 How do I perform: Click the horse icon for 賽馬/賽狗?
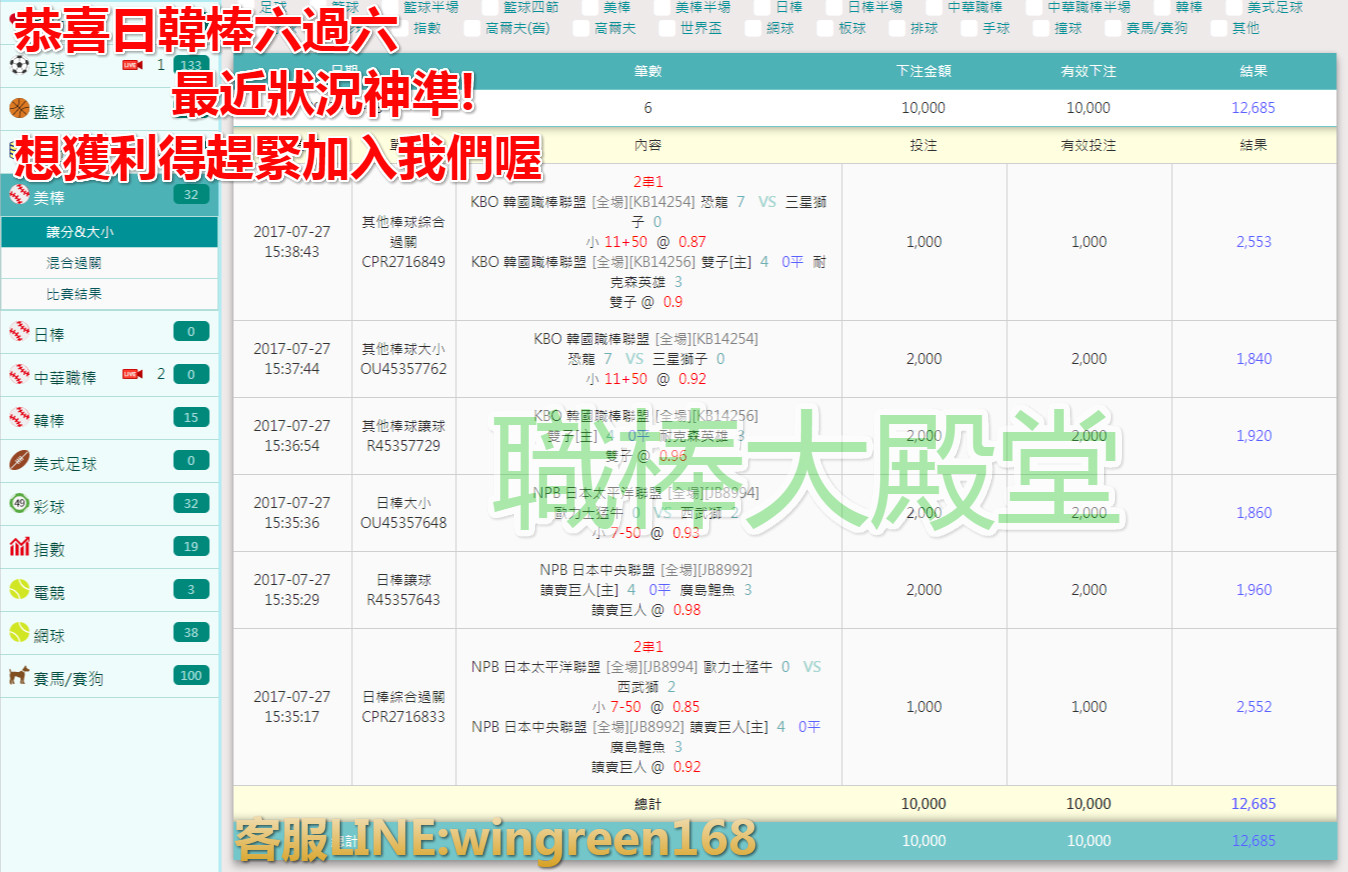[18, 677]
